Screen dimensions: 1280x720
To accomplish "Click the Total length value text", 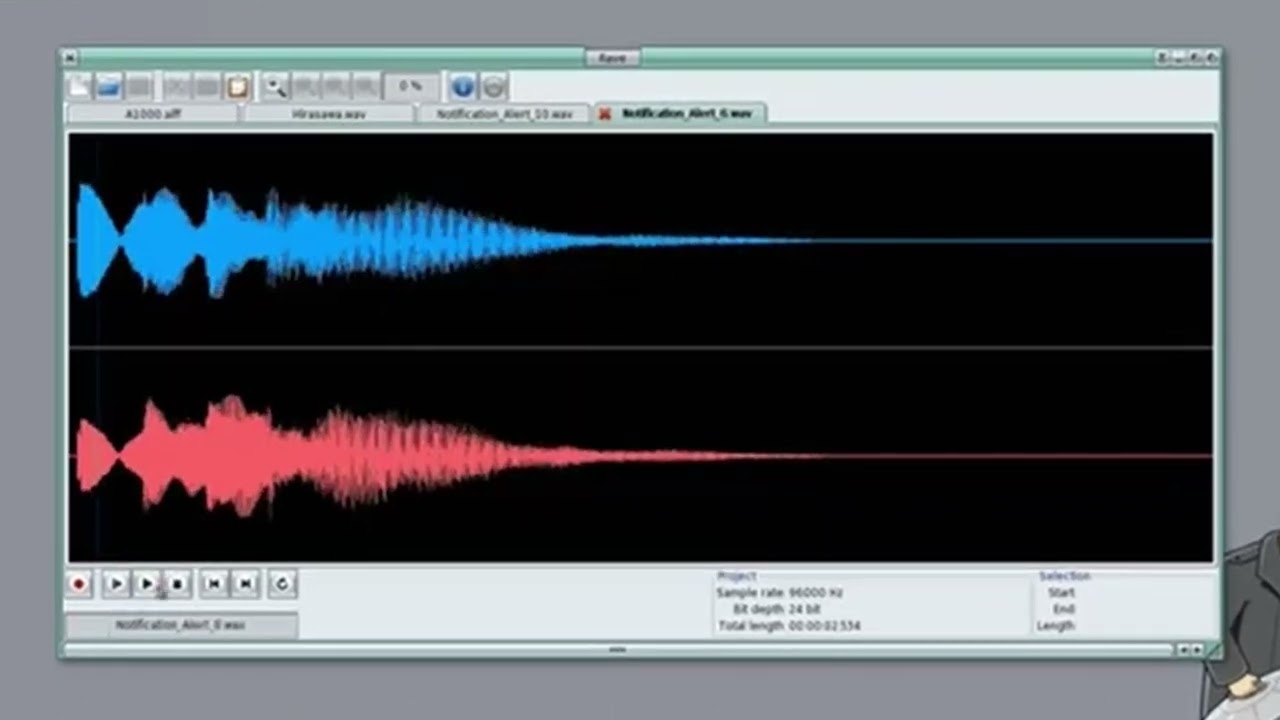I will (x=824, y=626).
